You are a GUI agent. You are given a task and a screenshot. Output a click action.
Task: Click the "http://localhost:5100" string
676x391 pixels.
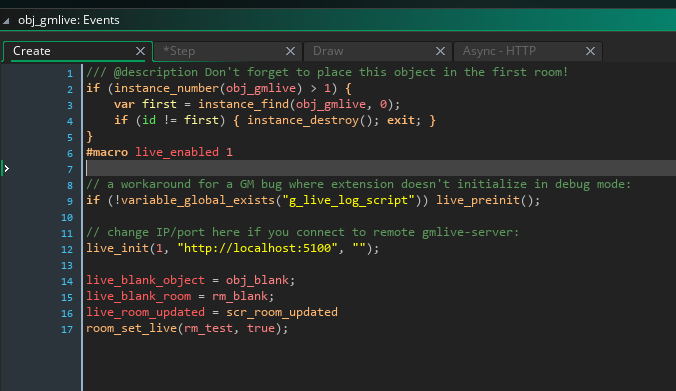click(x=257, y=248)
